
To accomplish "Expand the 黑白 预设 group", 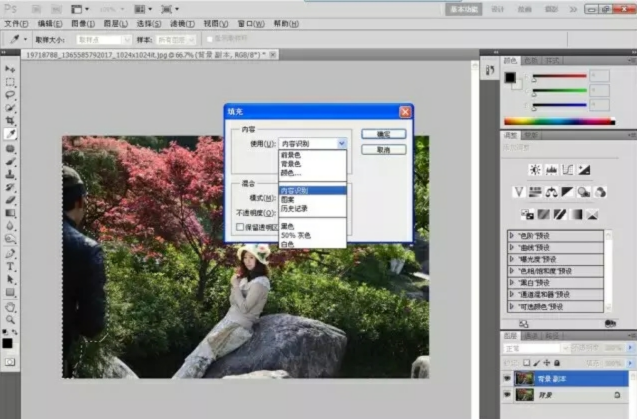I will pos(511,282).
